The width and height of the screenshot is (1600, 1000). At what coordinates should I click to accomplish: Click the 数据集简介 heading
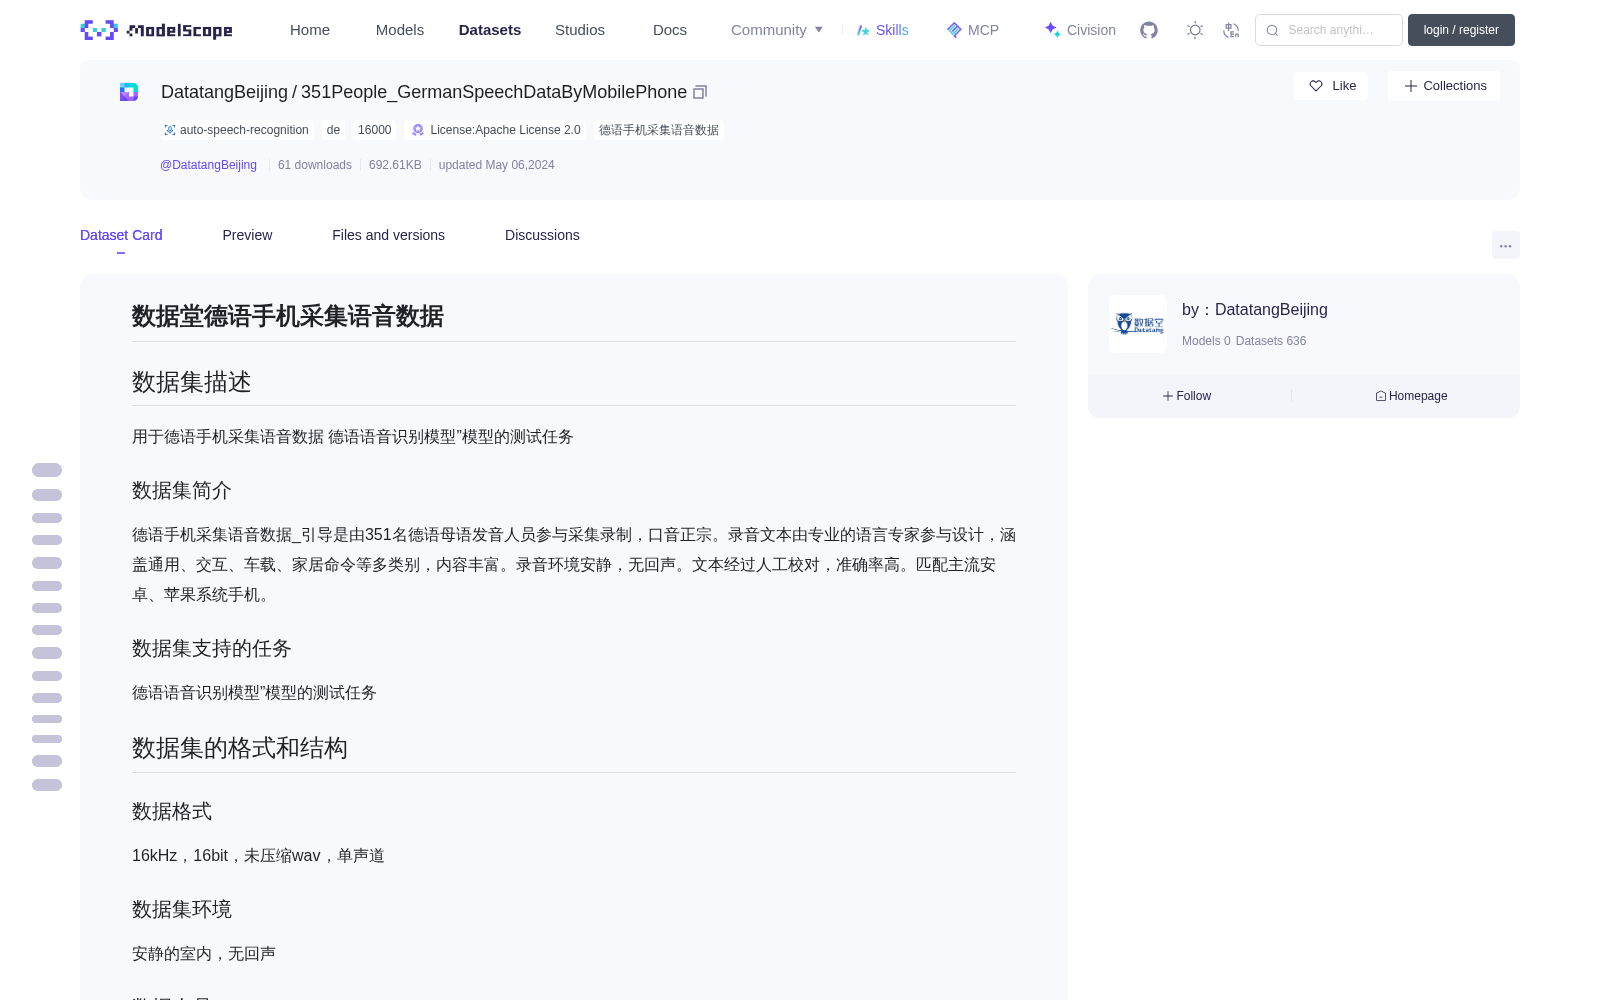click(x=182, y=490)
